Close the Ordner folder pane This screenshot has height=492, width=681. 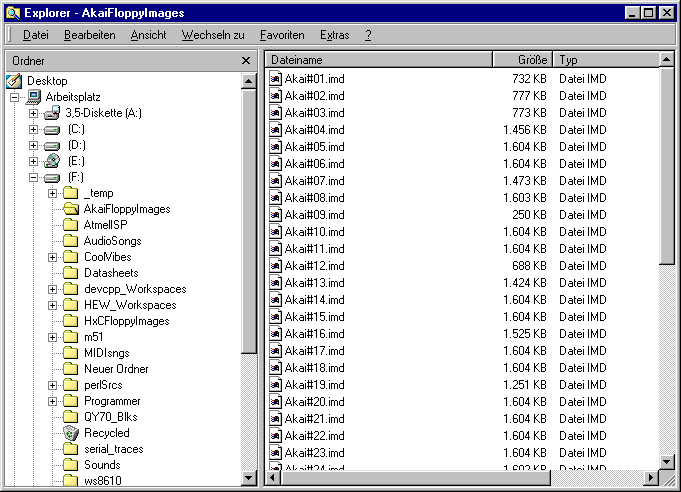coord(246,61)
